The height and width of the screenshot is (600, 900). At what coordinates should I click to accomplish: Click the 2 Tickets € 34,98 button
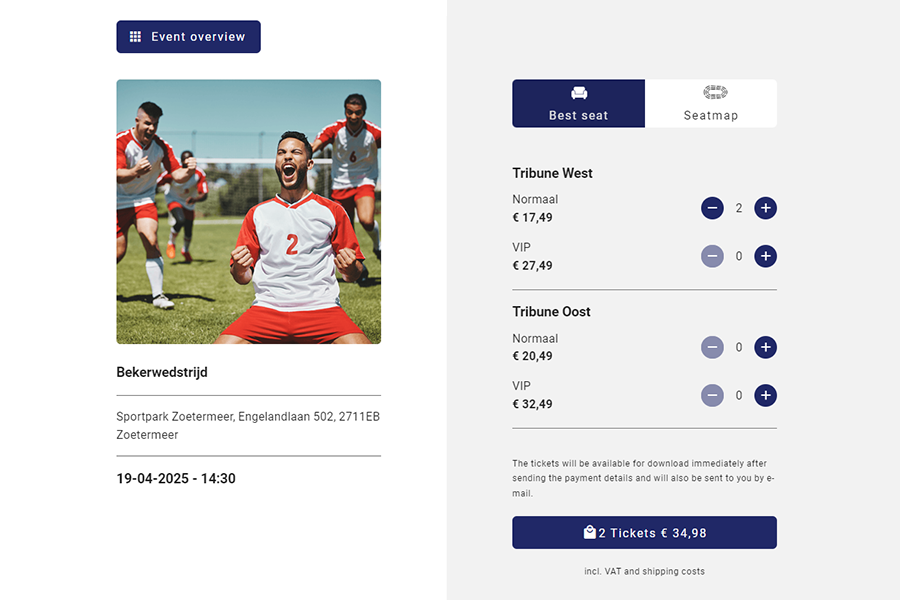(644, 533)
